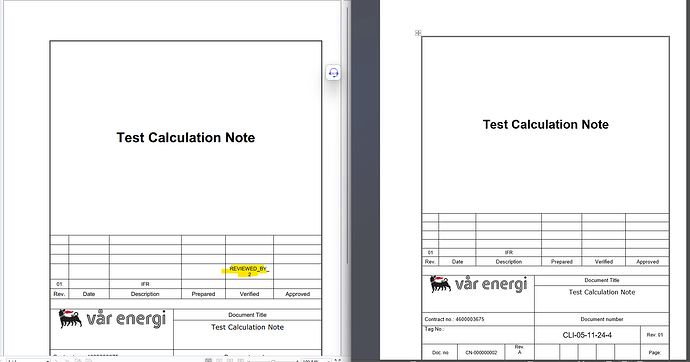This screenshot has width=690, height=362.
Task: Click the 'Rev.' column header in left document
Action: click(x=59, y=294)
